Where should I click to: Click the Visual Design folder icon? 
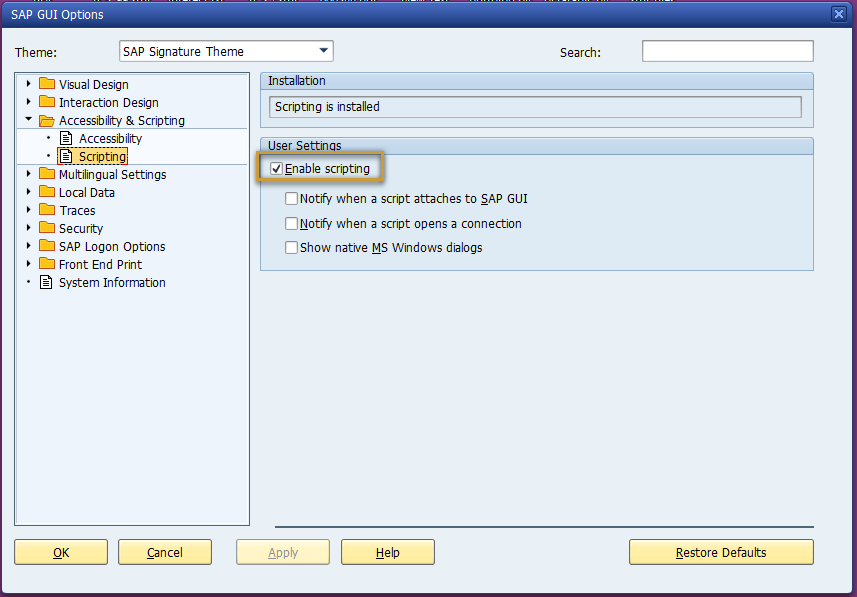47,84
